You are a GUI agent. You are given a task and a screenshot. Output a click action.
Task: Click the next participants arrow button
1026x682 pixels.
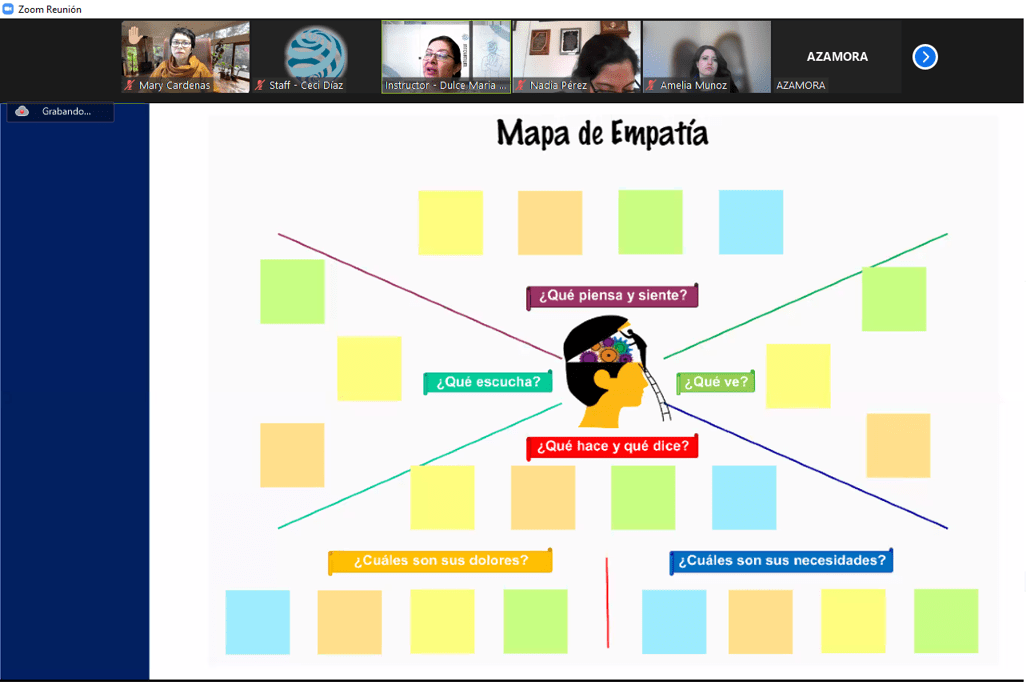(925, 57)
